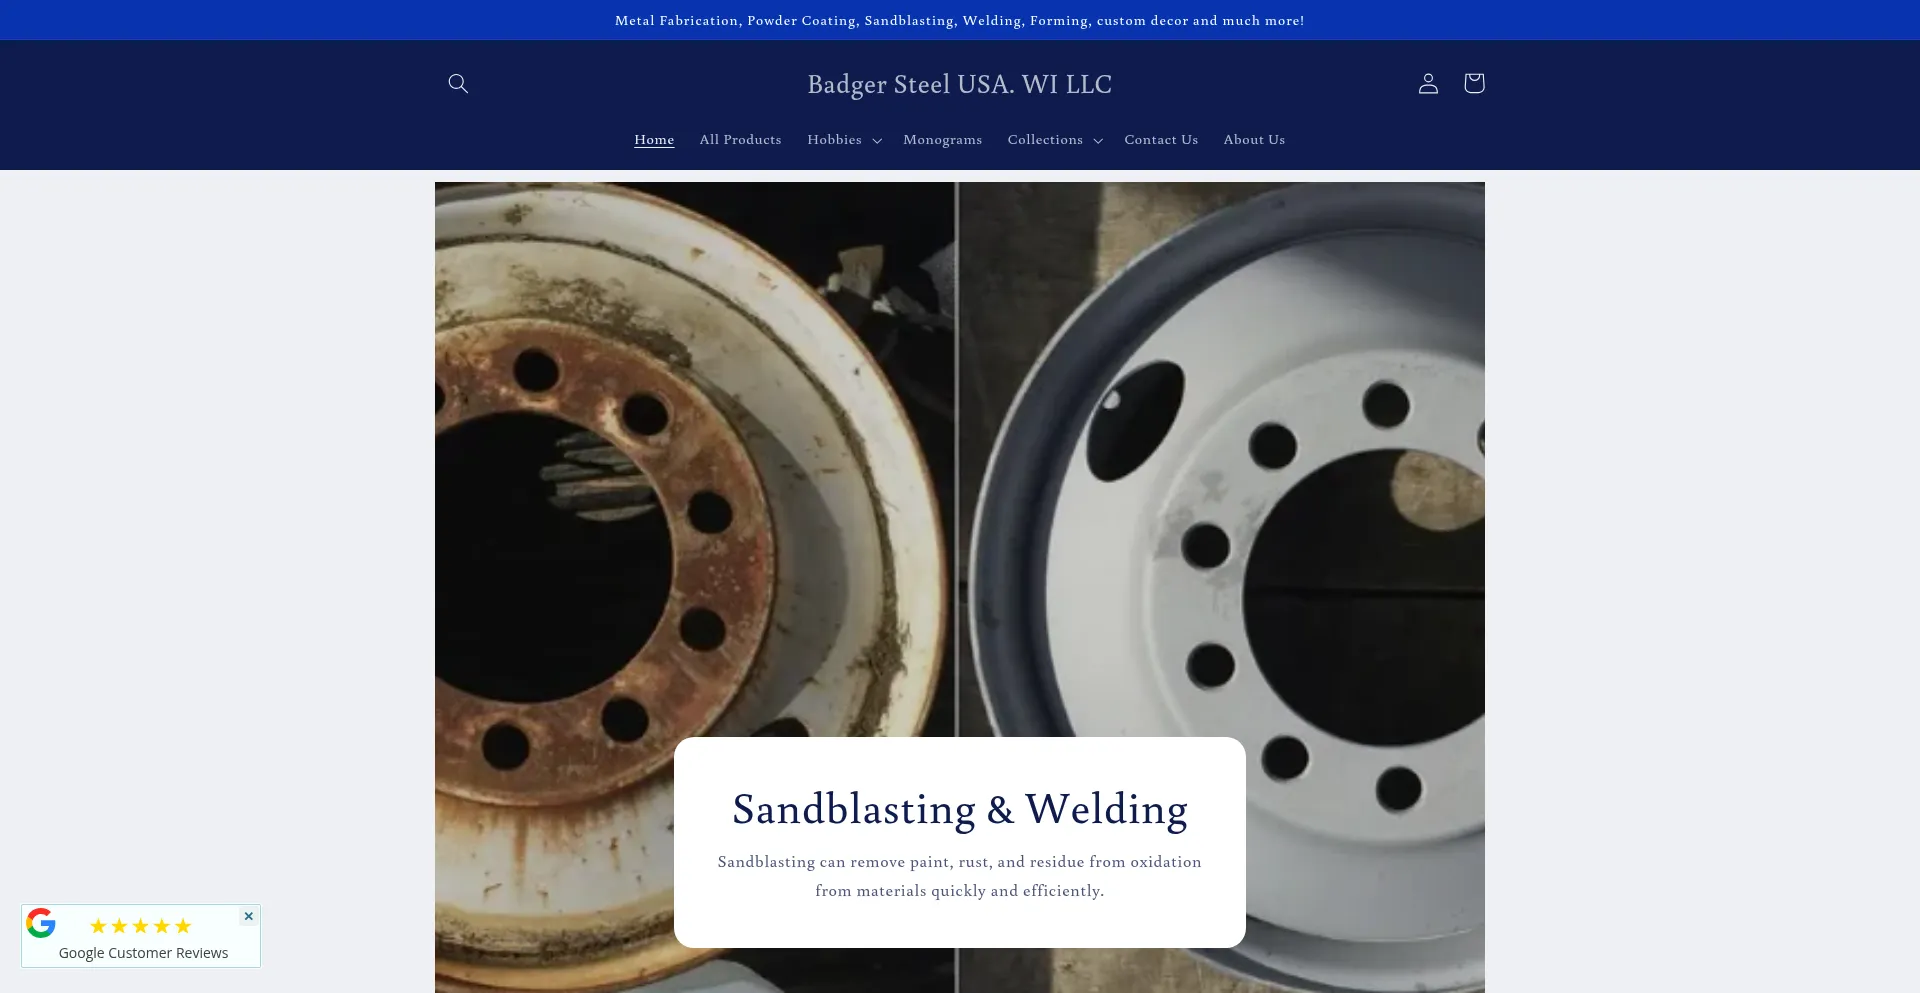The image size is (1920, 993).
Task: Click the announcement bar about Metal Fabrication
Action: tap(960, 20)
